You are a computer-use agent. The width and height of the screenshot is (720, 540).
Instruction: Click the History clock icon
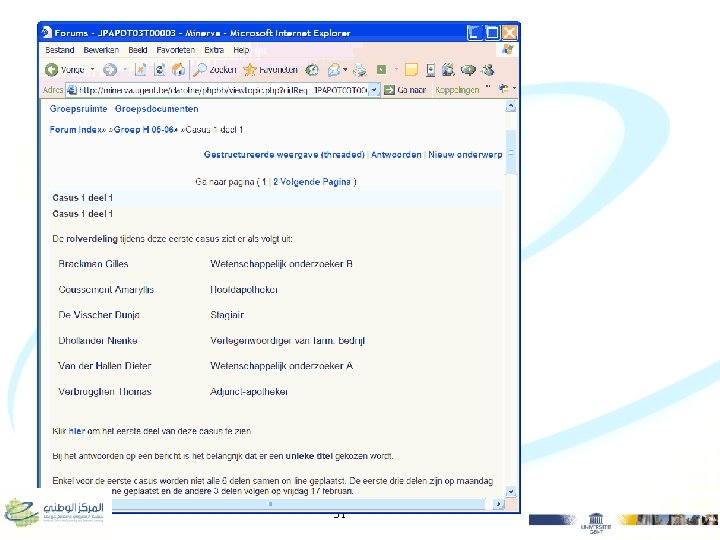click(x=312, y=70)
